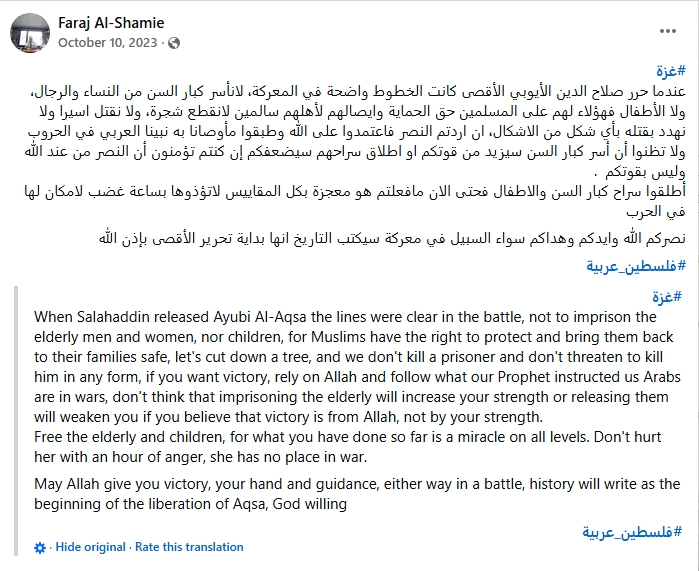Click the Hide original link
699x571 pixels.
90,548
